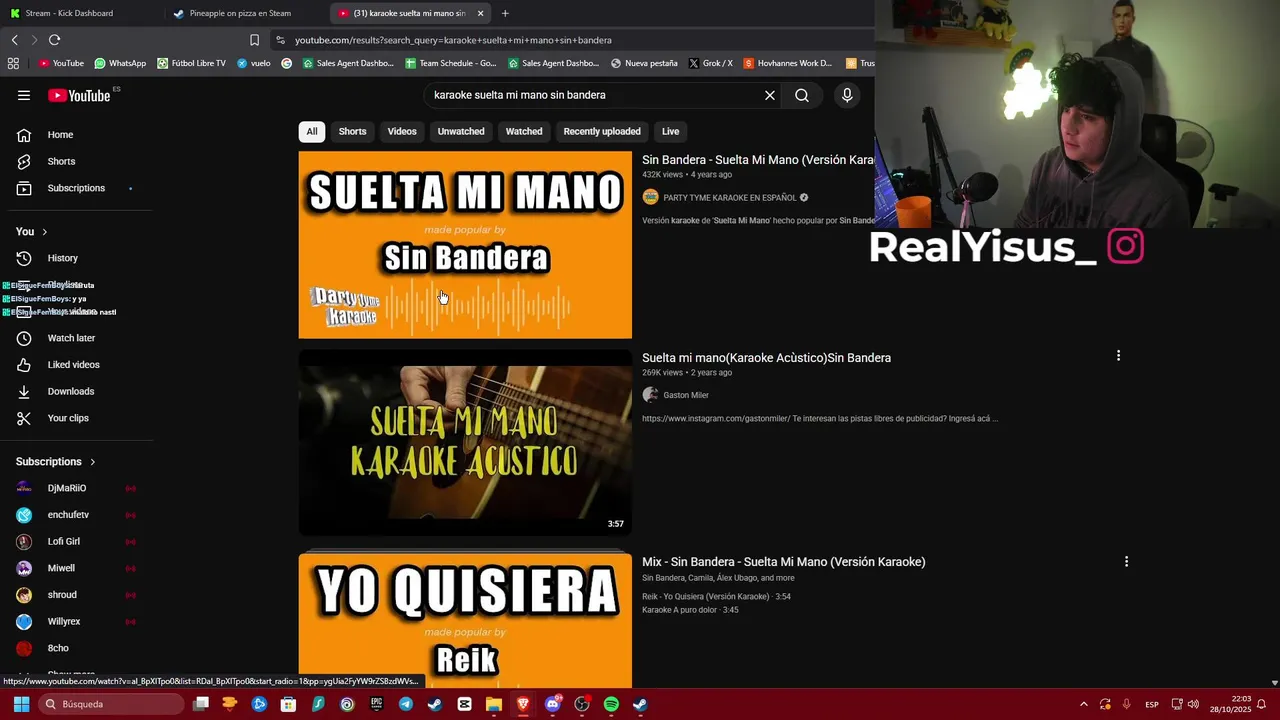Screen dimensions: 1280x720
Task: Expand the Subscriptions section header chevron
Action: tap(92, 462)
